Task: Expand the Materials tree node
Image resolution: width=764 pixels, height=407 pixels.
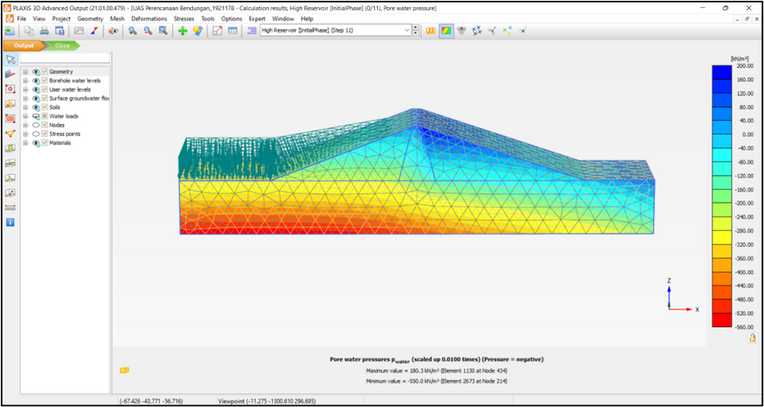Action: point(25,143)
